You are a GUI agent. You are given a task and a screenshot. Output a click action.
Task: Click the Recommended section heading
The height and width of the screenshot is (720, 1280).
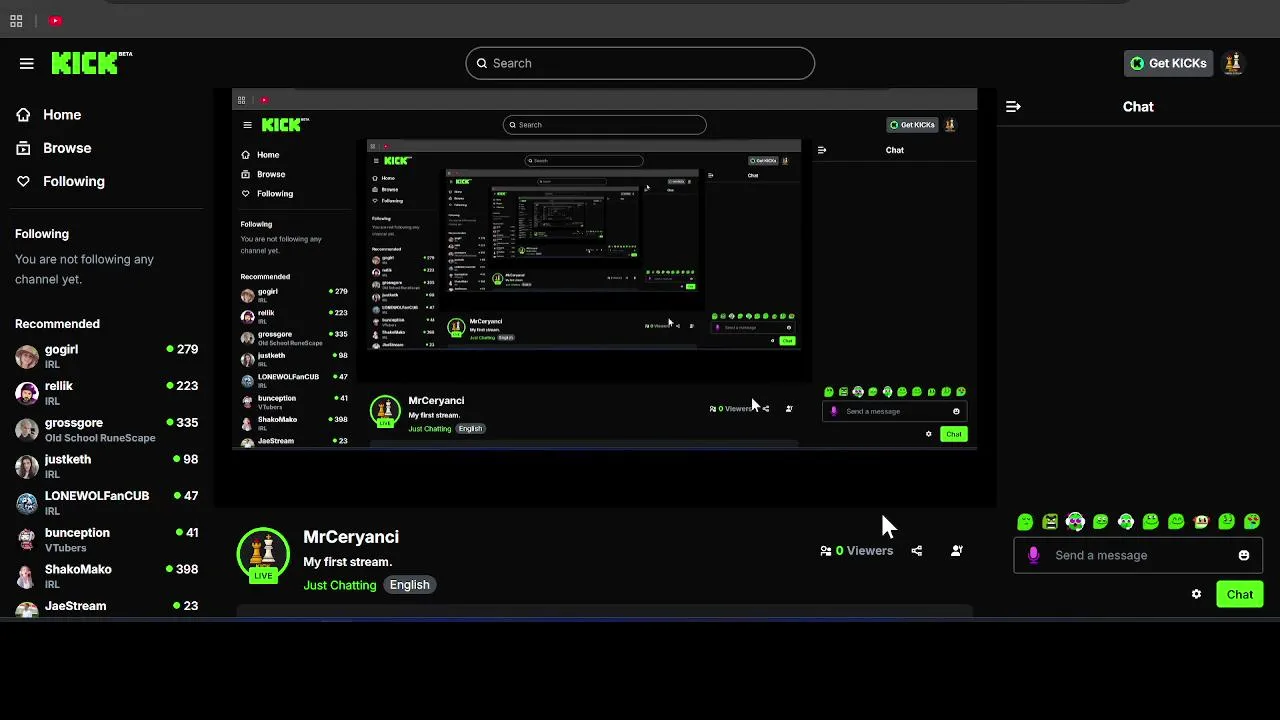(x=57, y=324)
